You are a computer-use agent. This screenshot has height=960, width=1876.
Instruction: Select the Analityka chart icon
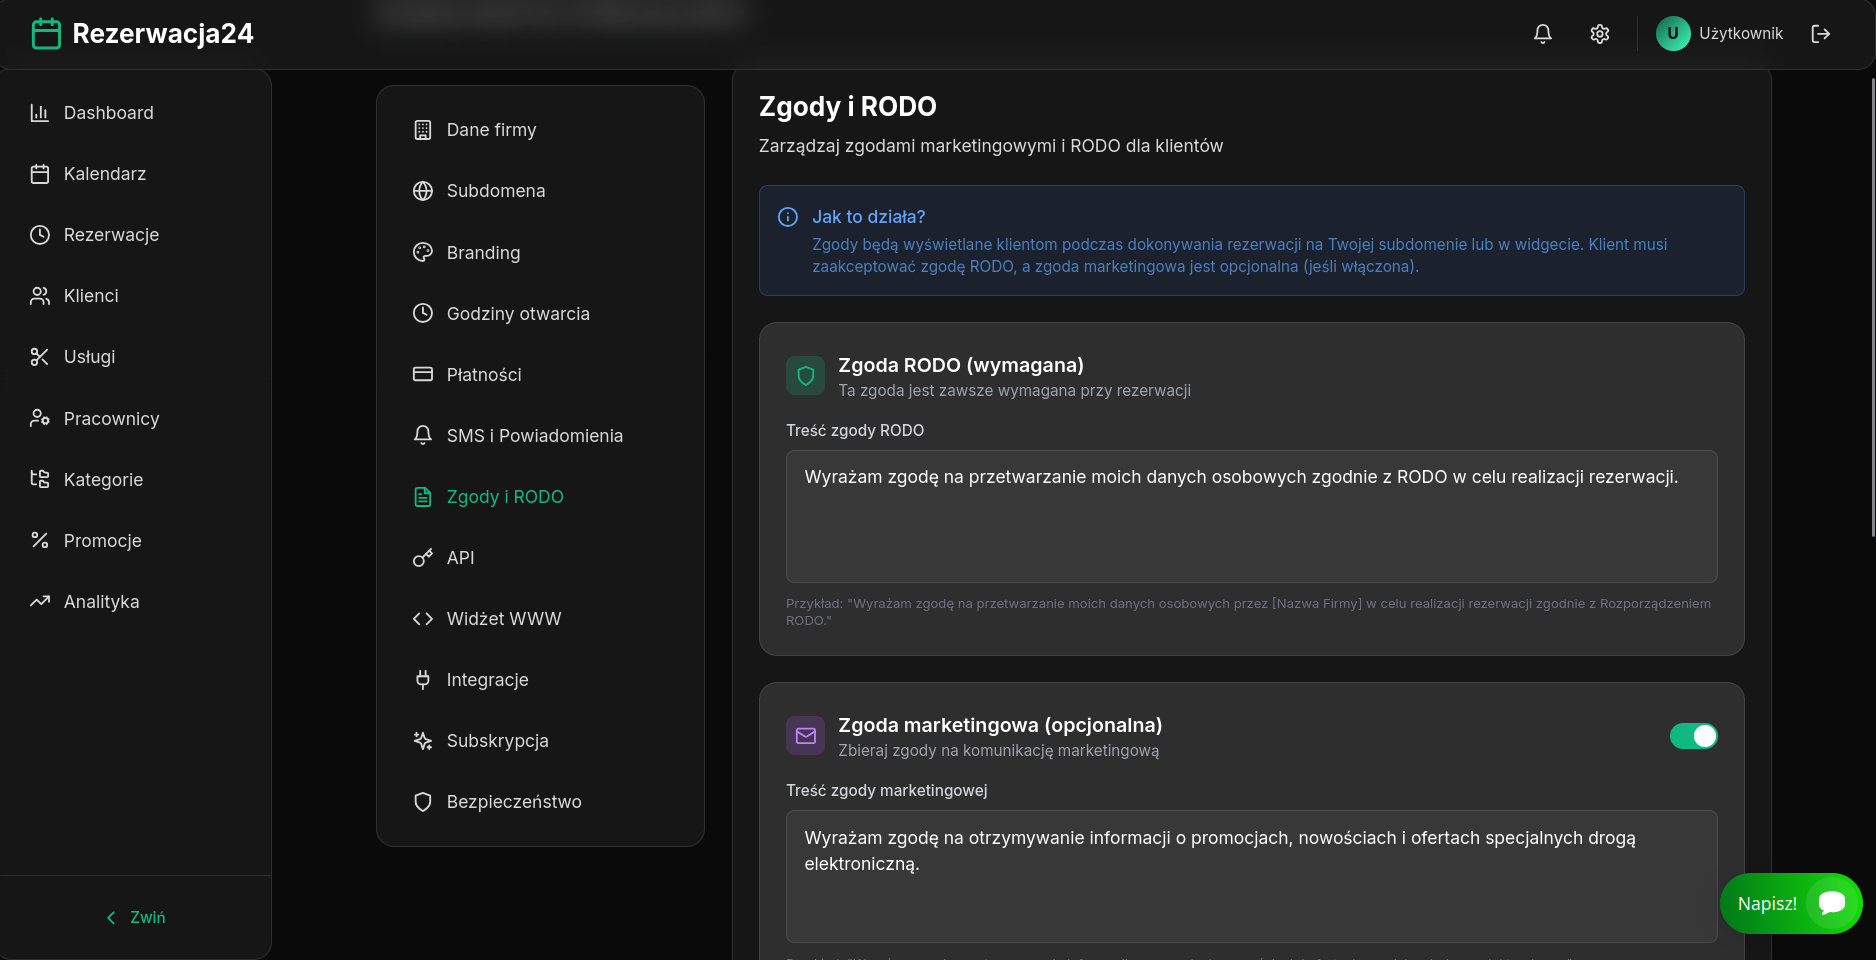click(x=40, y=601)
